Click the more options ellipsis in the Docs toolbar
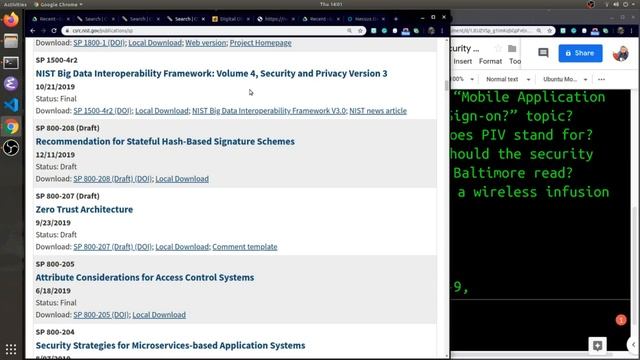 click(601, 79)
